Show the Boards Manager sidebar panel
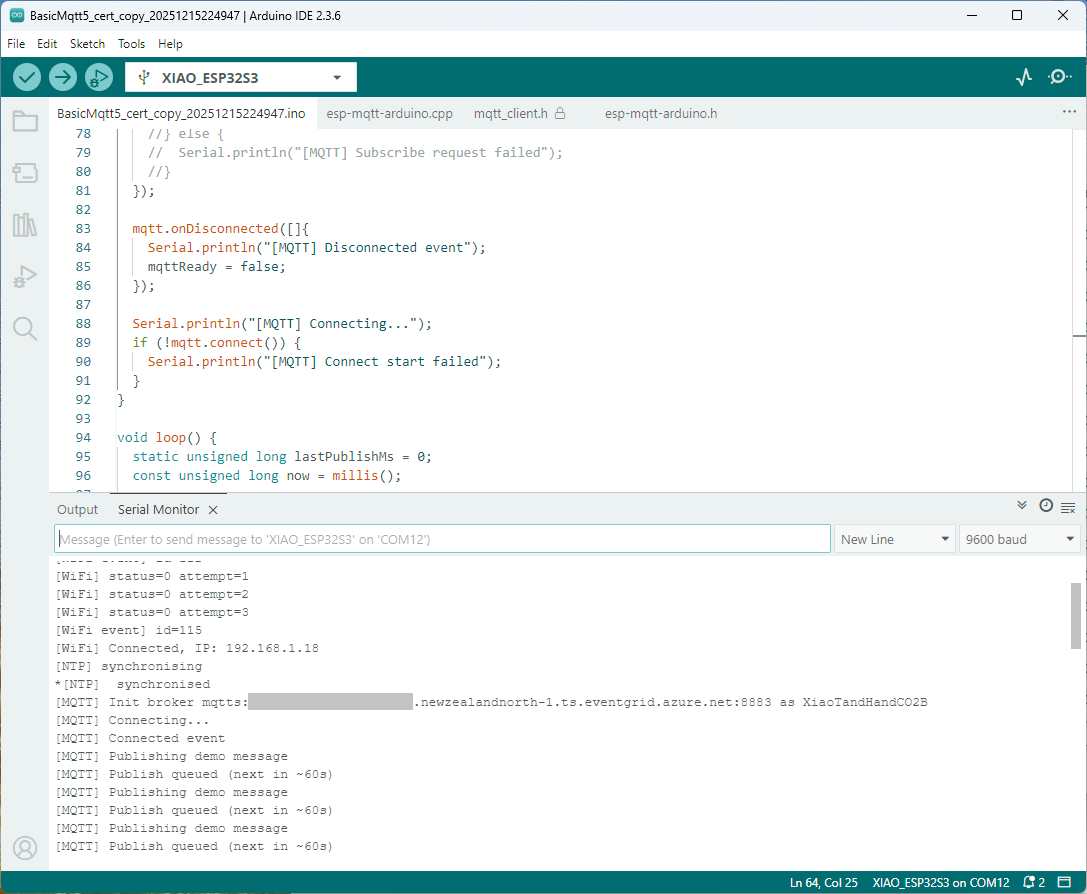 (25, 174)
